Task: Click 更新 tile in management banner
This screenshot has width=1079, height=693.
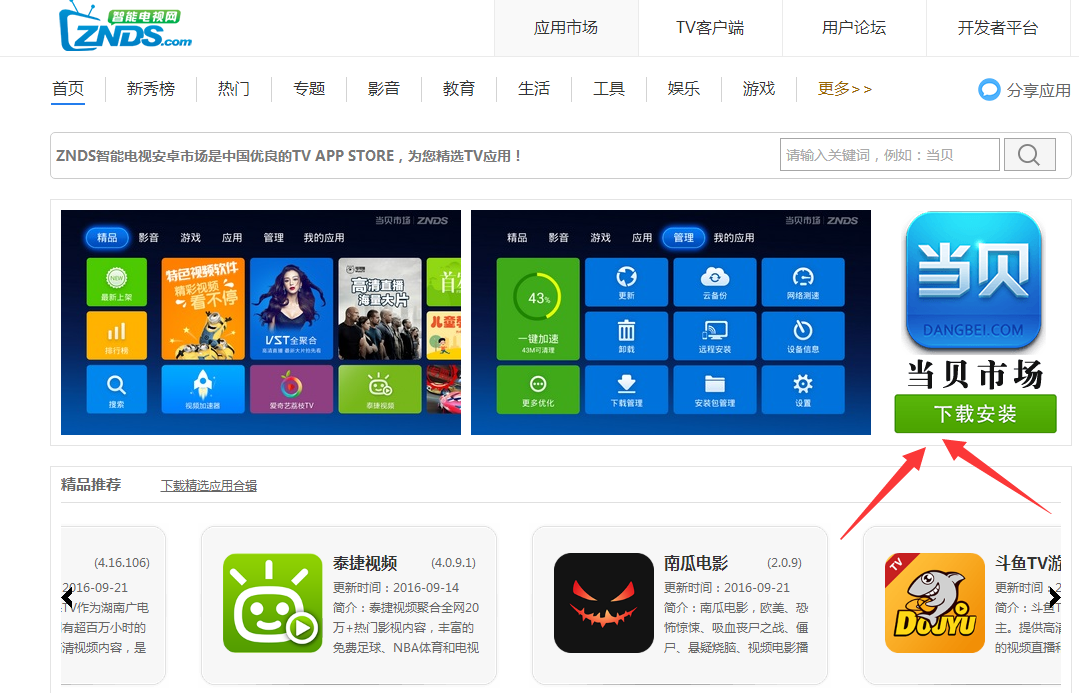Action: [626, 281]
